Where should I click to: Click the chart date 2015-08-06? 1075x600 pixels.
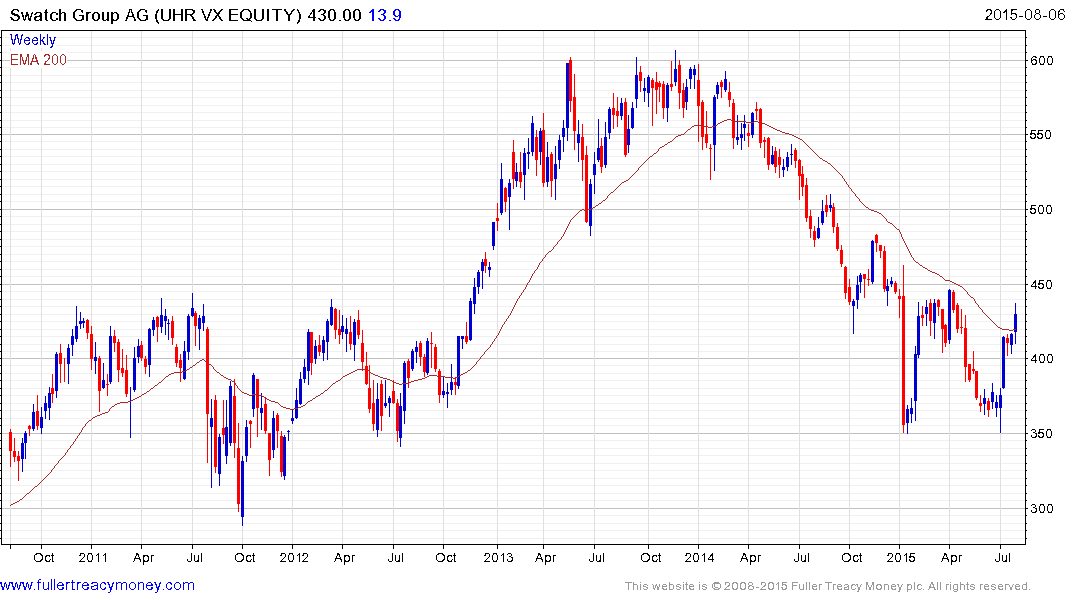pyautogui.click(x=1024, y=14)
